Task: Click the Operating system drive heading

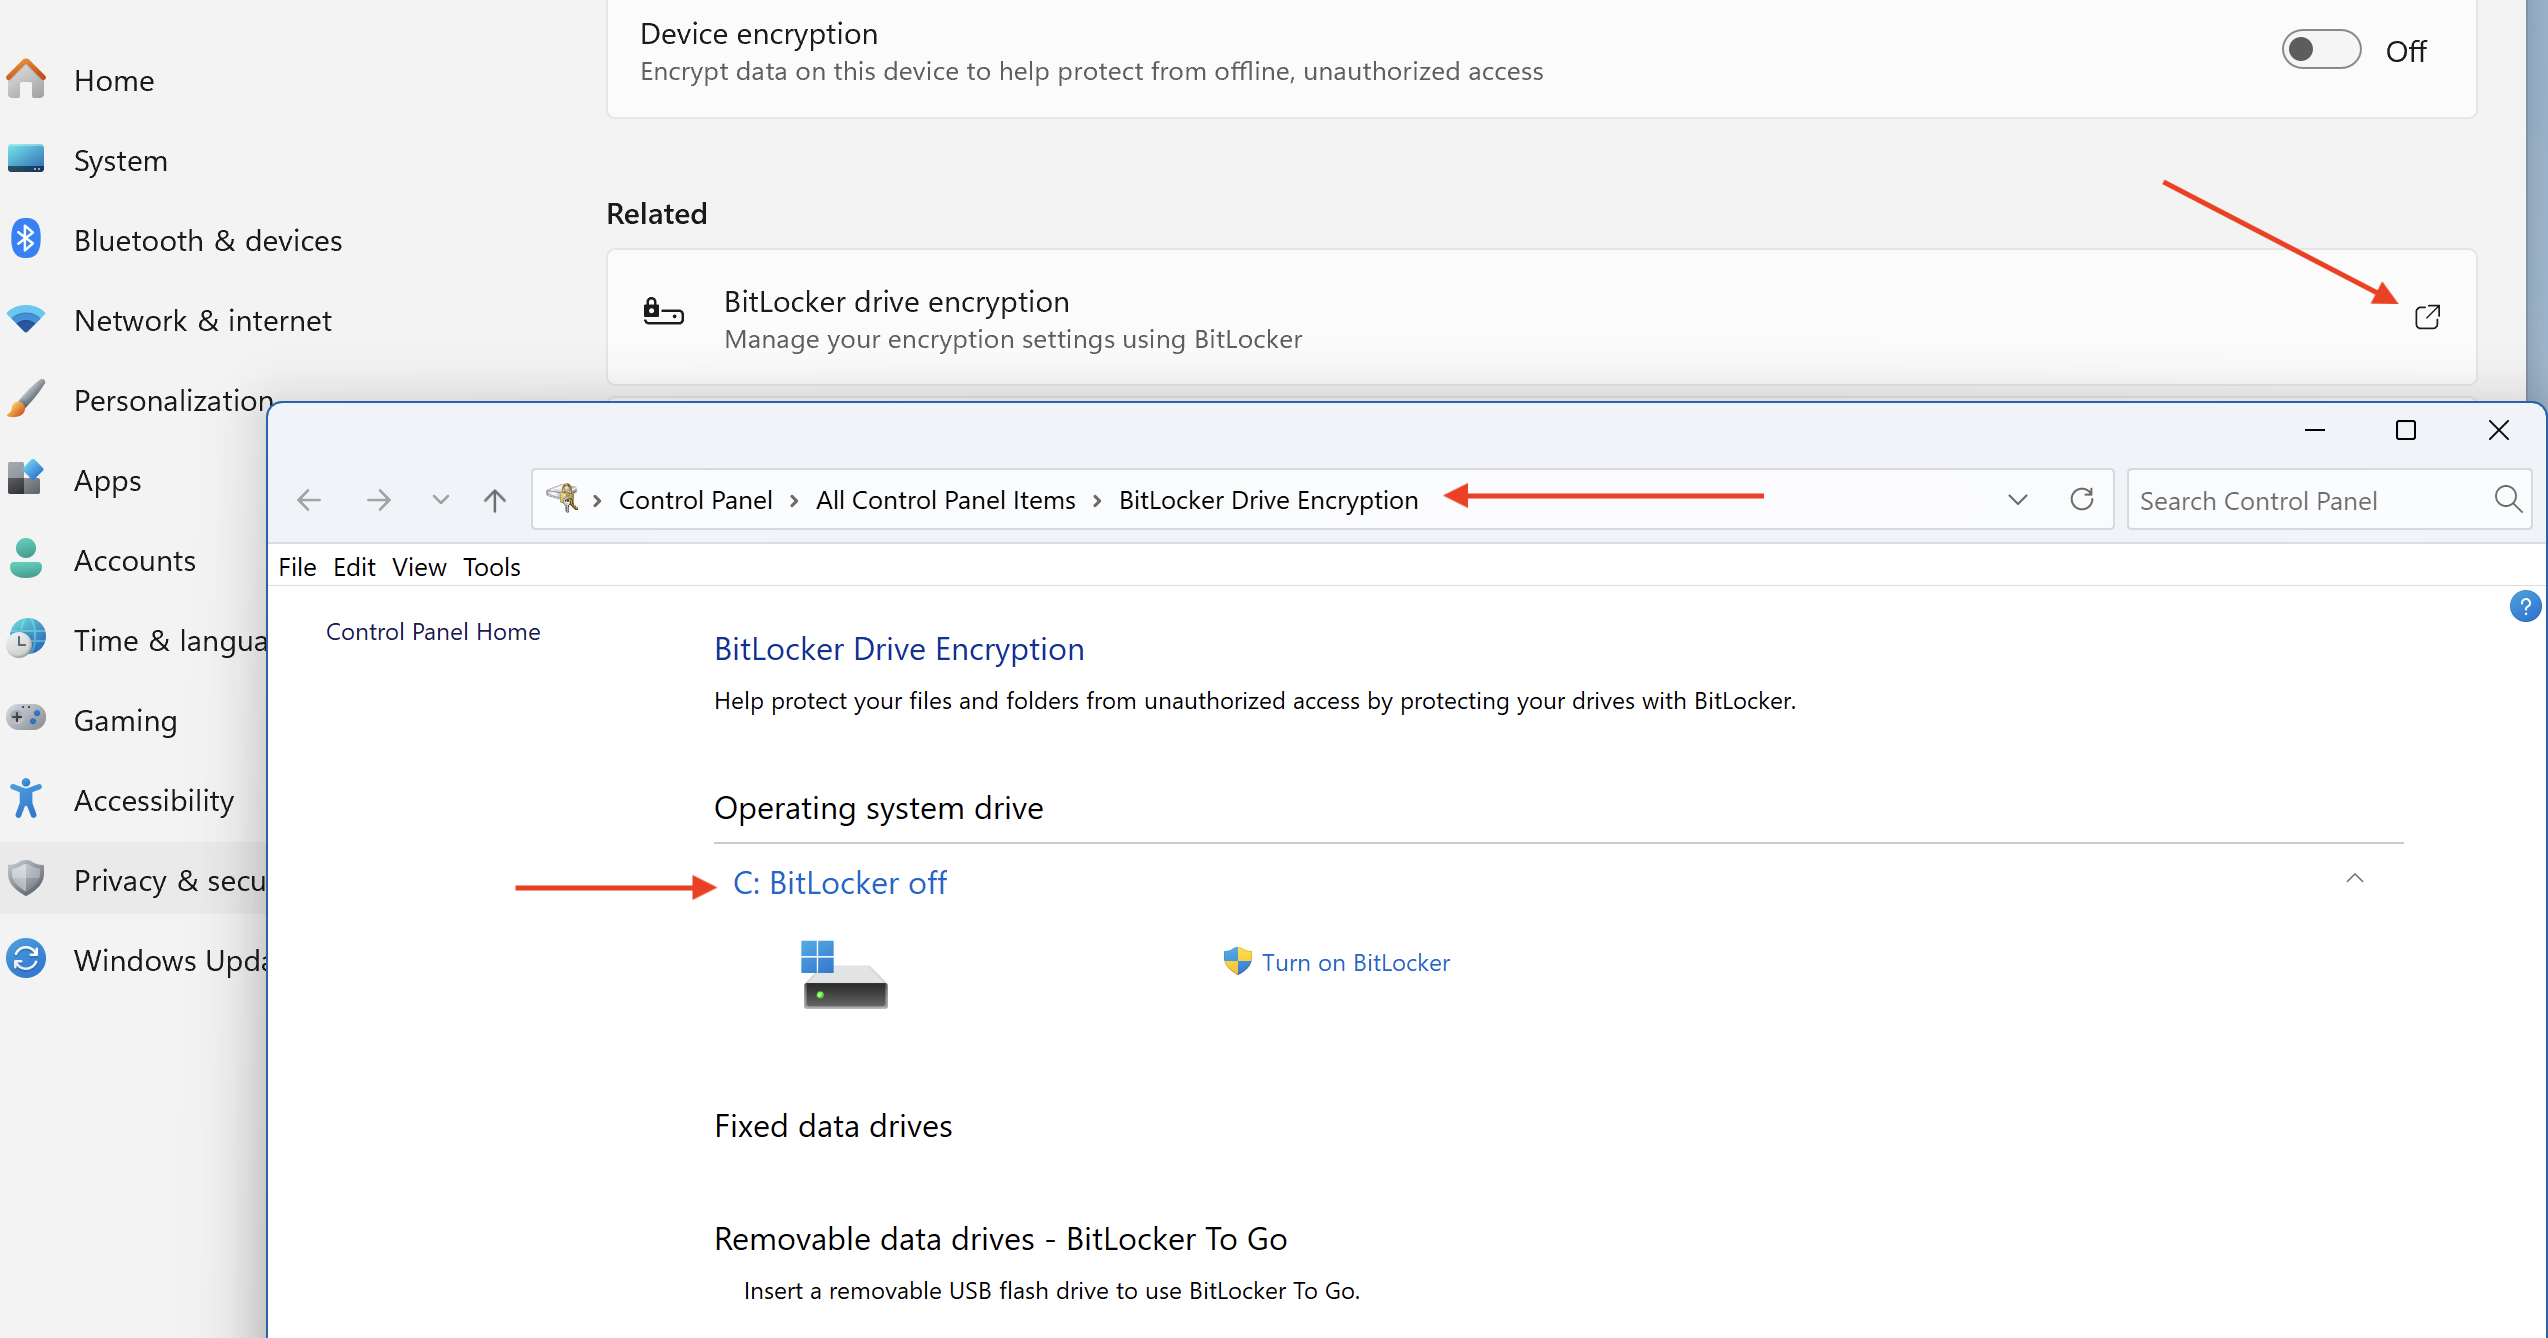Action: [x=878, y=808]
